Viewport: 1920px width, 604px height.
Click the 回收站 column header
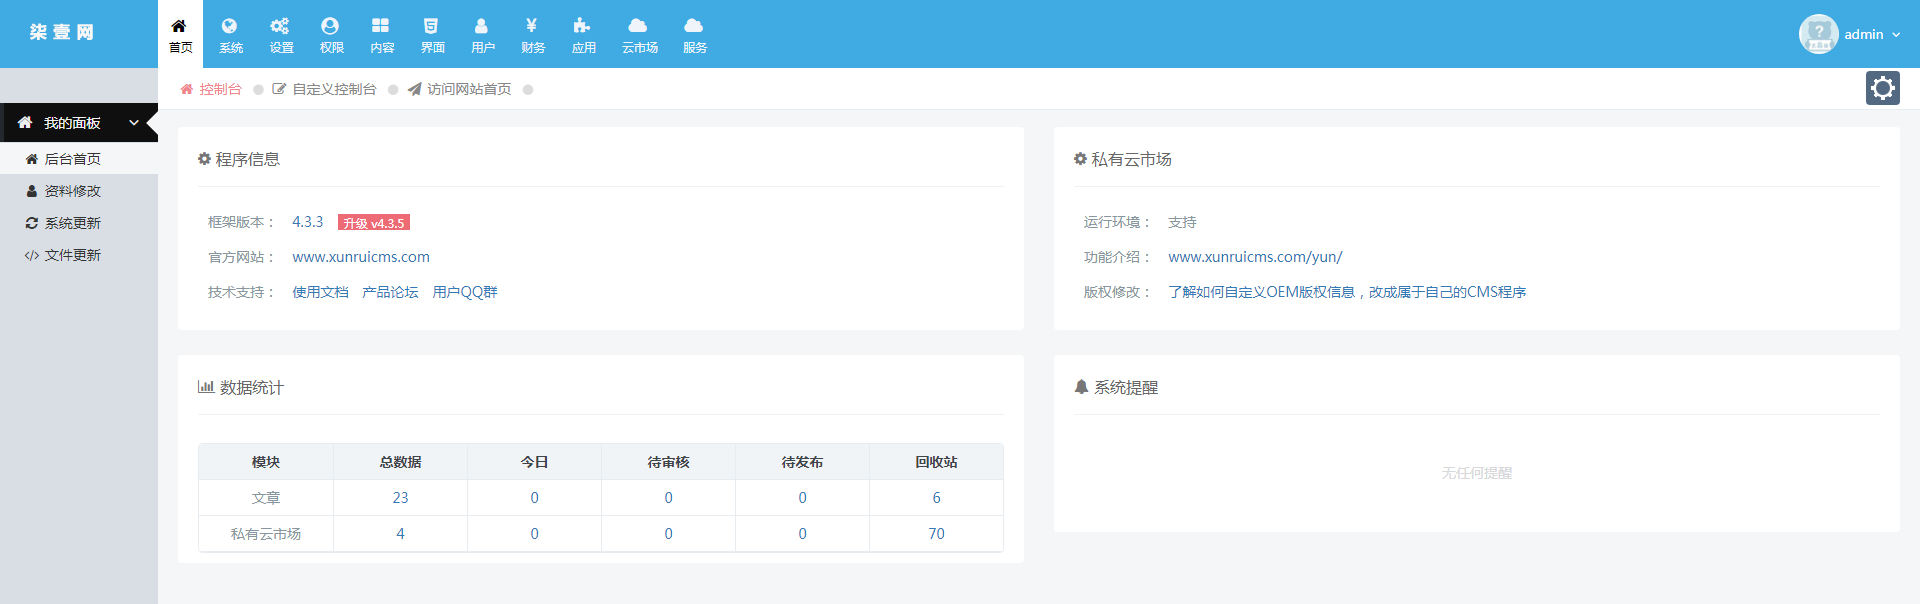(x=936, y=462)
